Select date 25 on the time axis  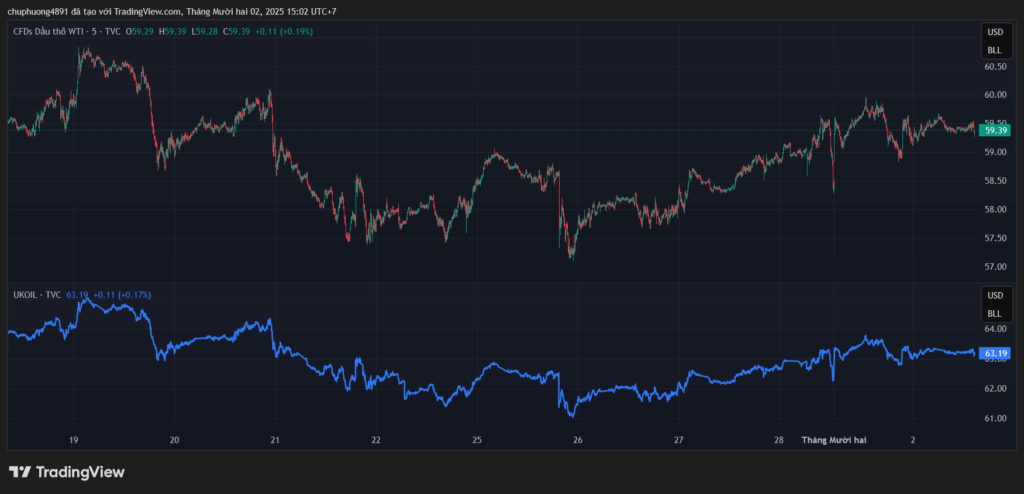click(477, 440)
